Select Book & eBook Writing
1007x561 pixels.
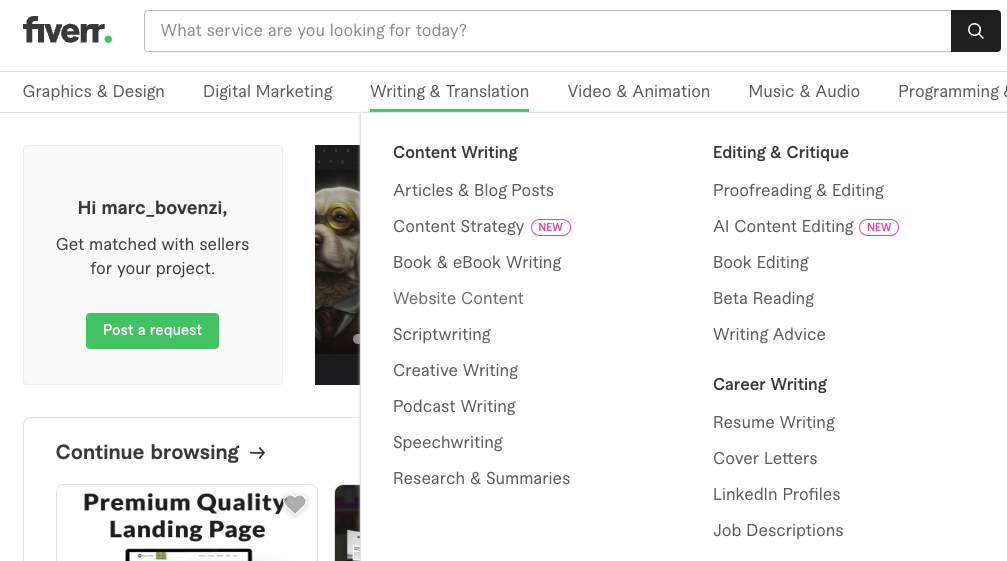pyautogui.click(x=477, y=263)
